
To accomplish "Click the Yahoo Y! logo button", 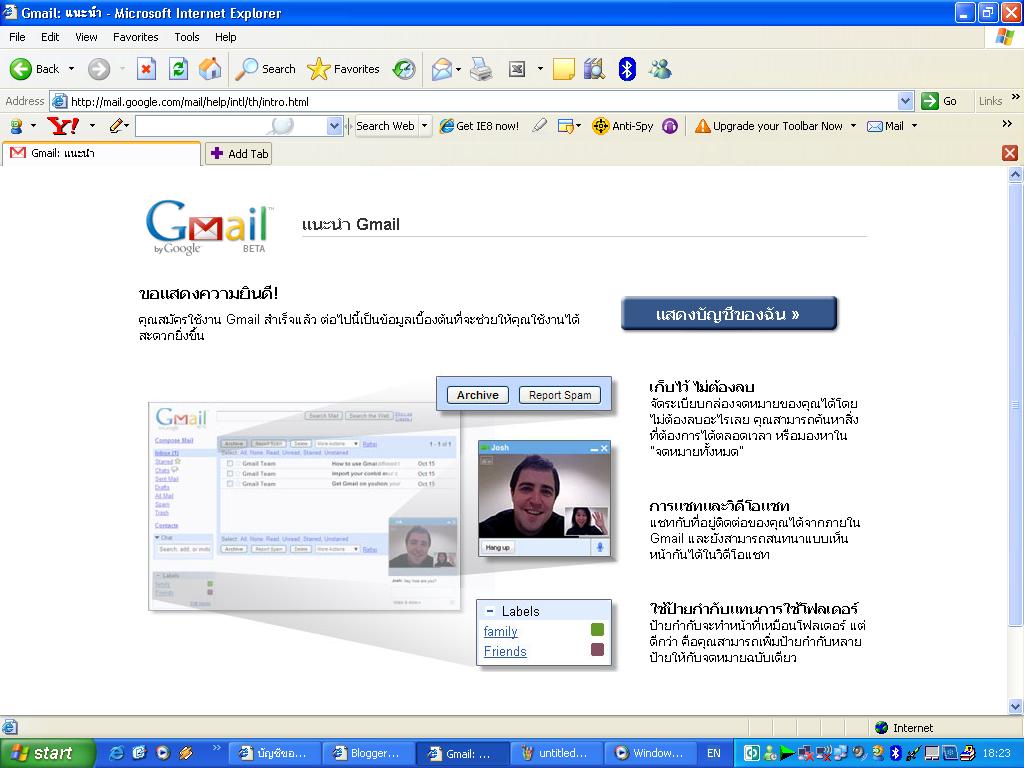I will [x=63, y=125].
